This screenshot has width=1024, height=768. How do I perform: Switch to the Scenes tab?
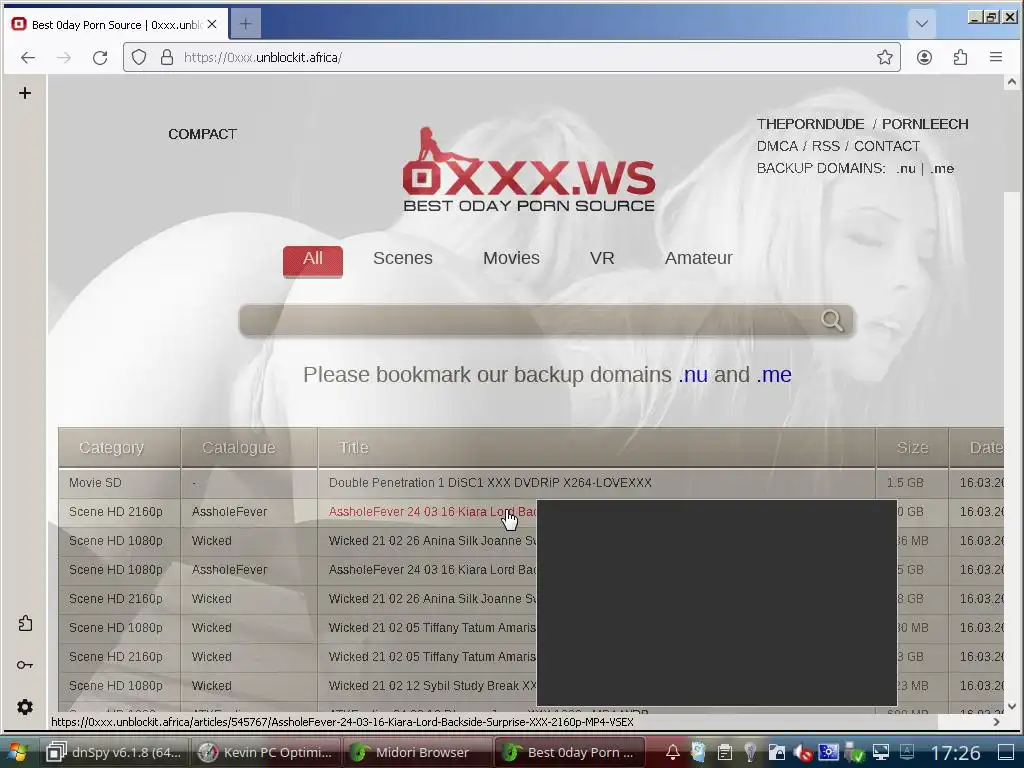pyautogui.click(x=402, y=258)
